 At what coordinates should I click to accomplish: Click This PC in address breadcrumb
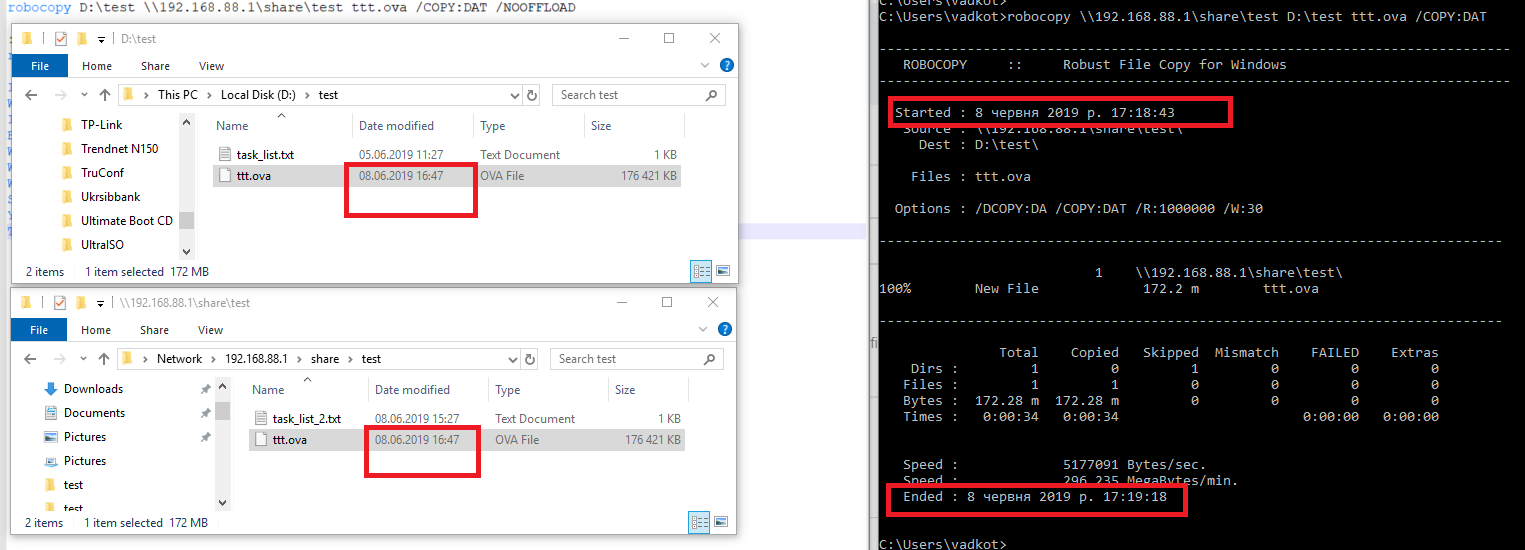click(177, 95)
